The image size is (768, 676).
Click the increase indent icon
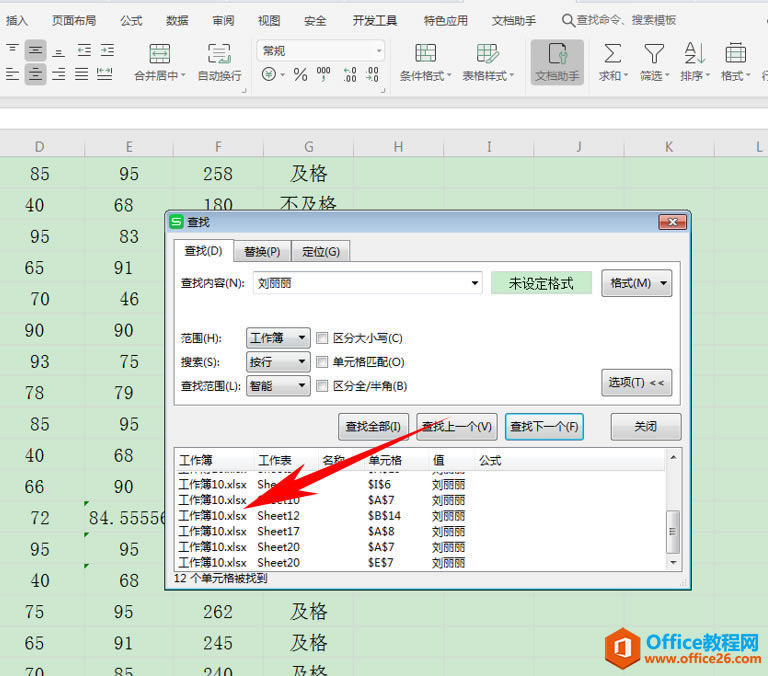[x=107, y=50]
